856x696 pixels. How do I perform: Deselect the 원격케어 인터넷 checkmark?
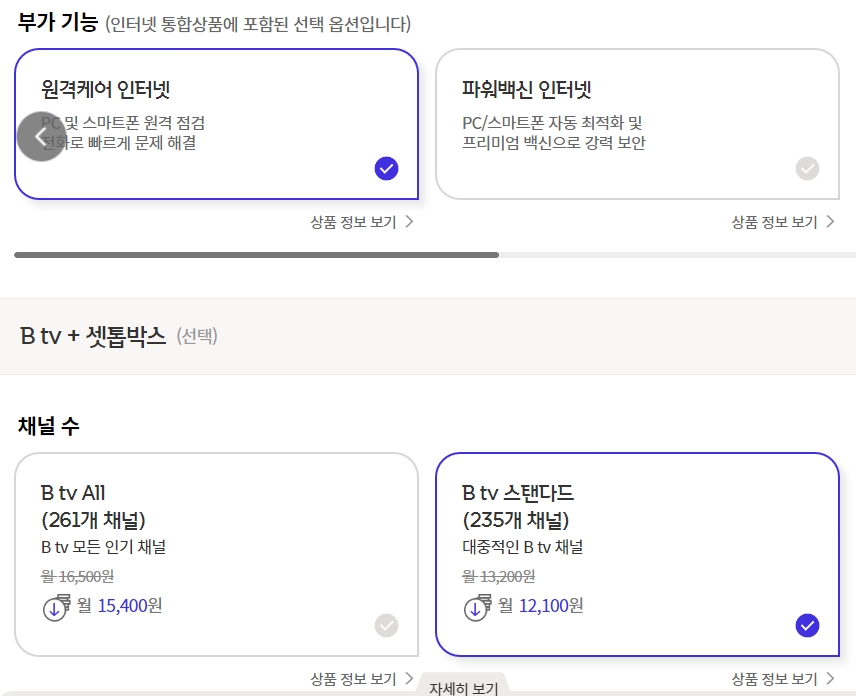pos(387,168)
